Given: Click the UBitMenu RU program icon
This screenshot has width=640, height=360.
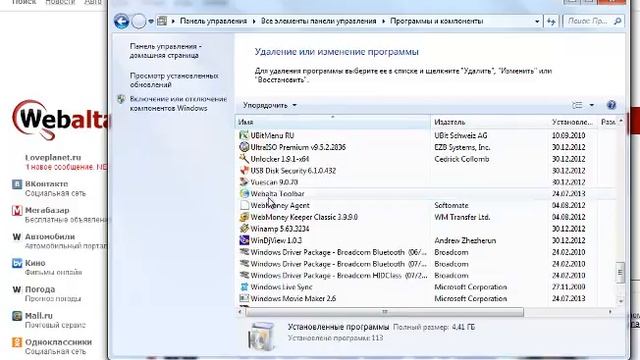Looking at the screenshot, I should (x=244, y=135).
